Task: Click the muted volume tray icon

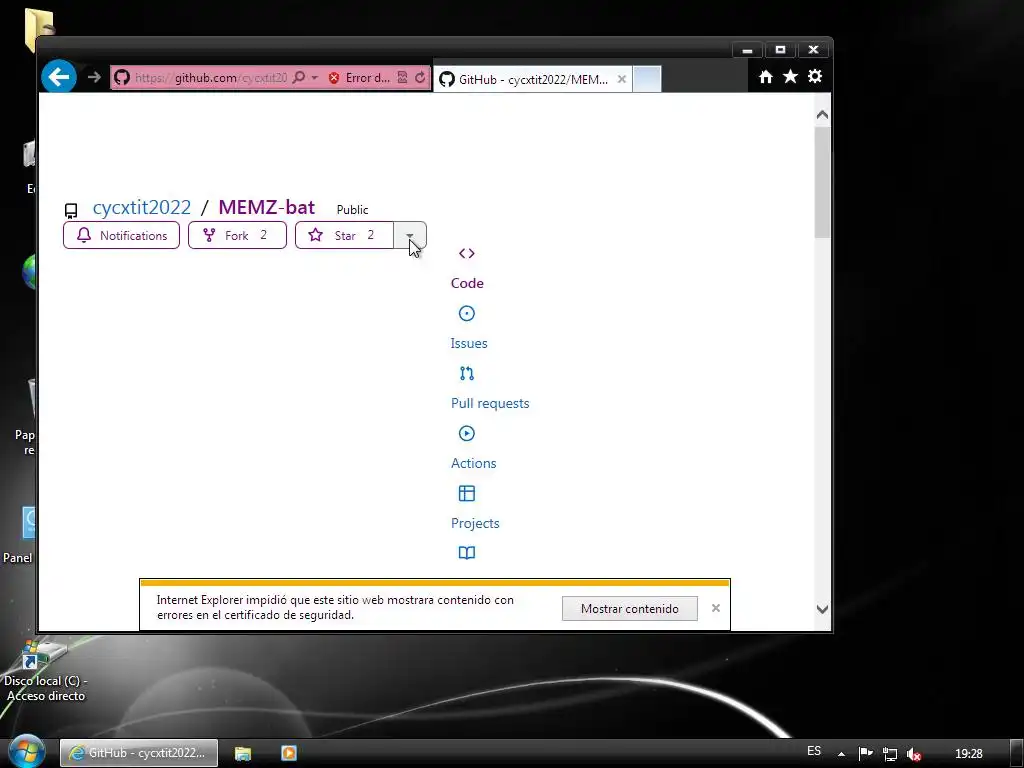Action: pos(914,754)
